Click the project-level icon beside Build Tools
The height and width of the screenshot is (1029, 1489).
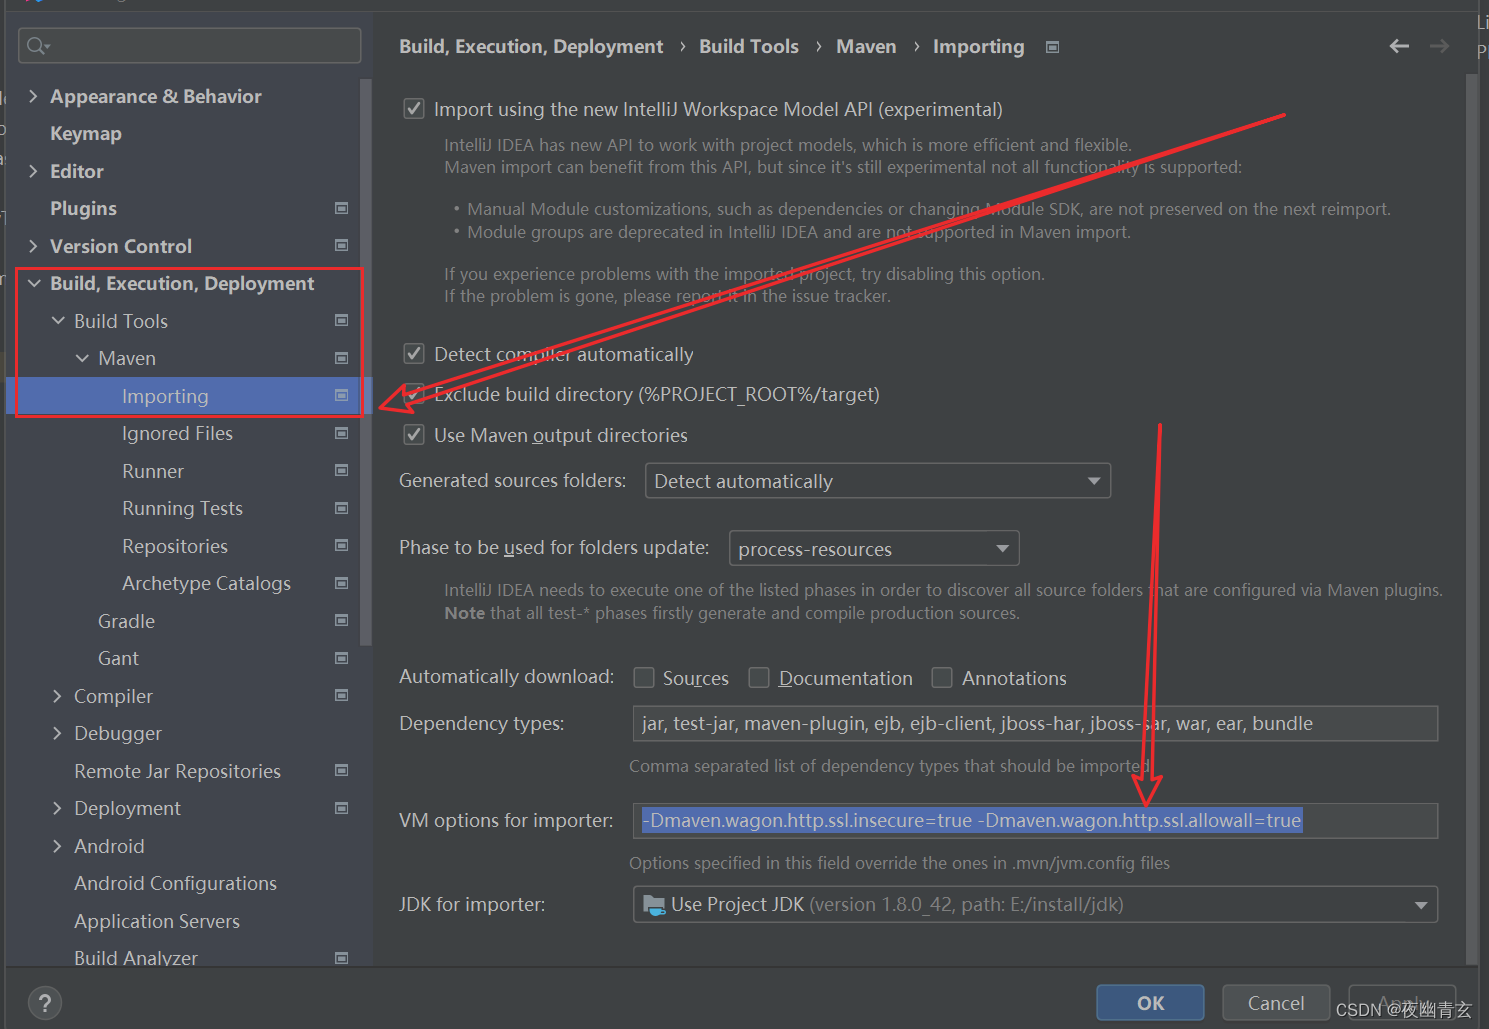(x=341, y=320)
